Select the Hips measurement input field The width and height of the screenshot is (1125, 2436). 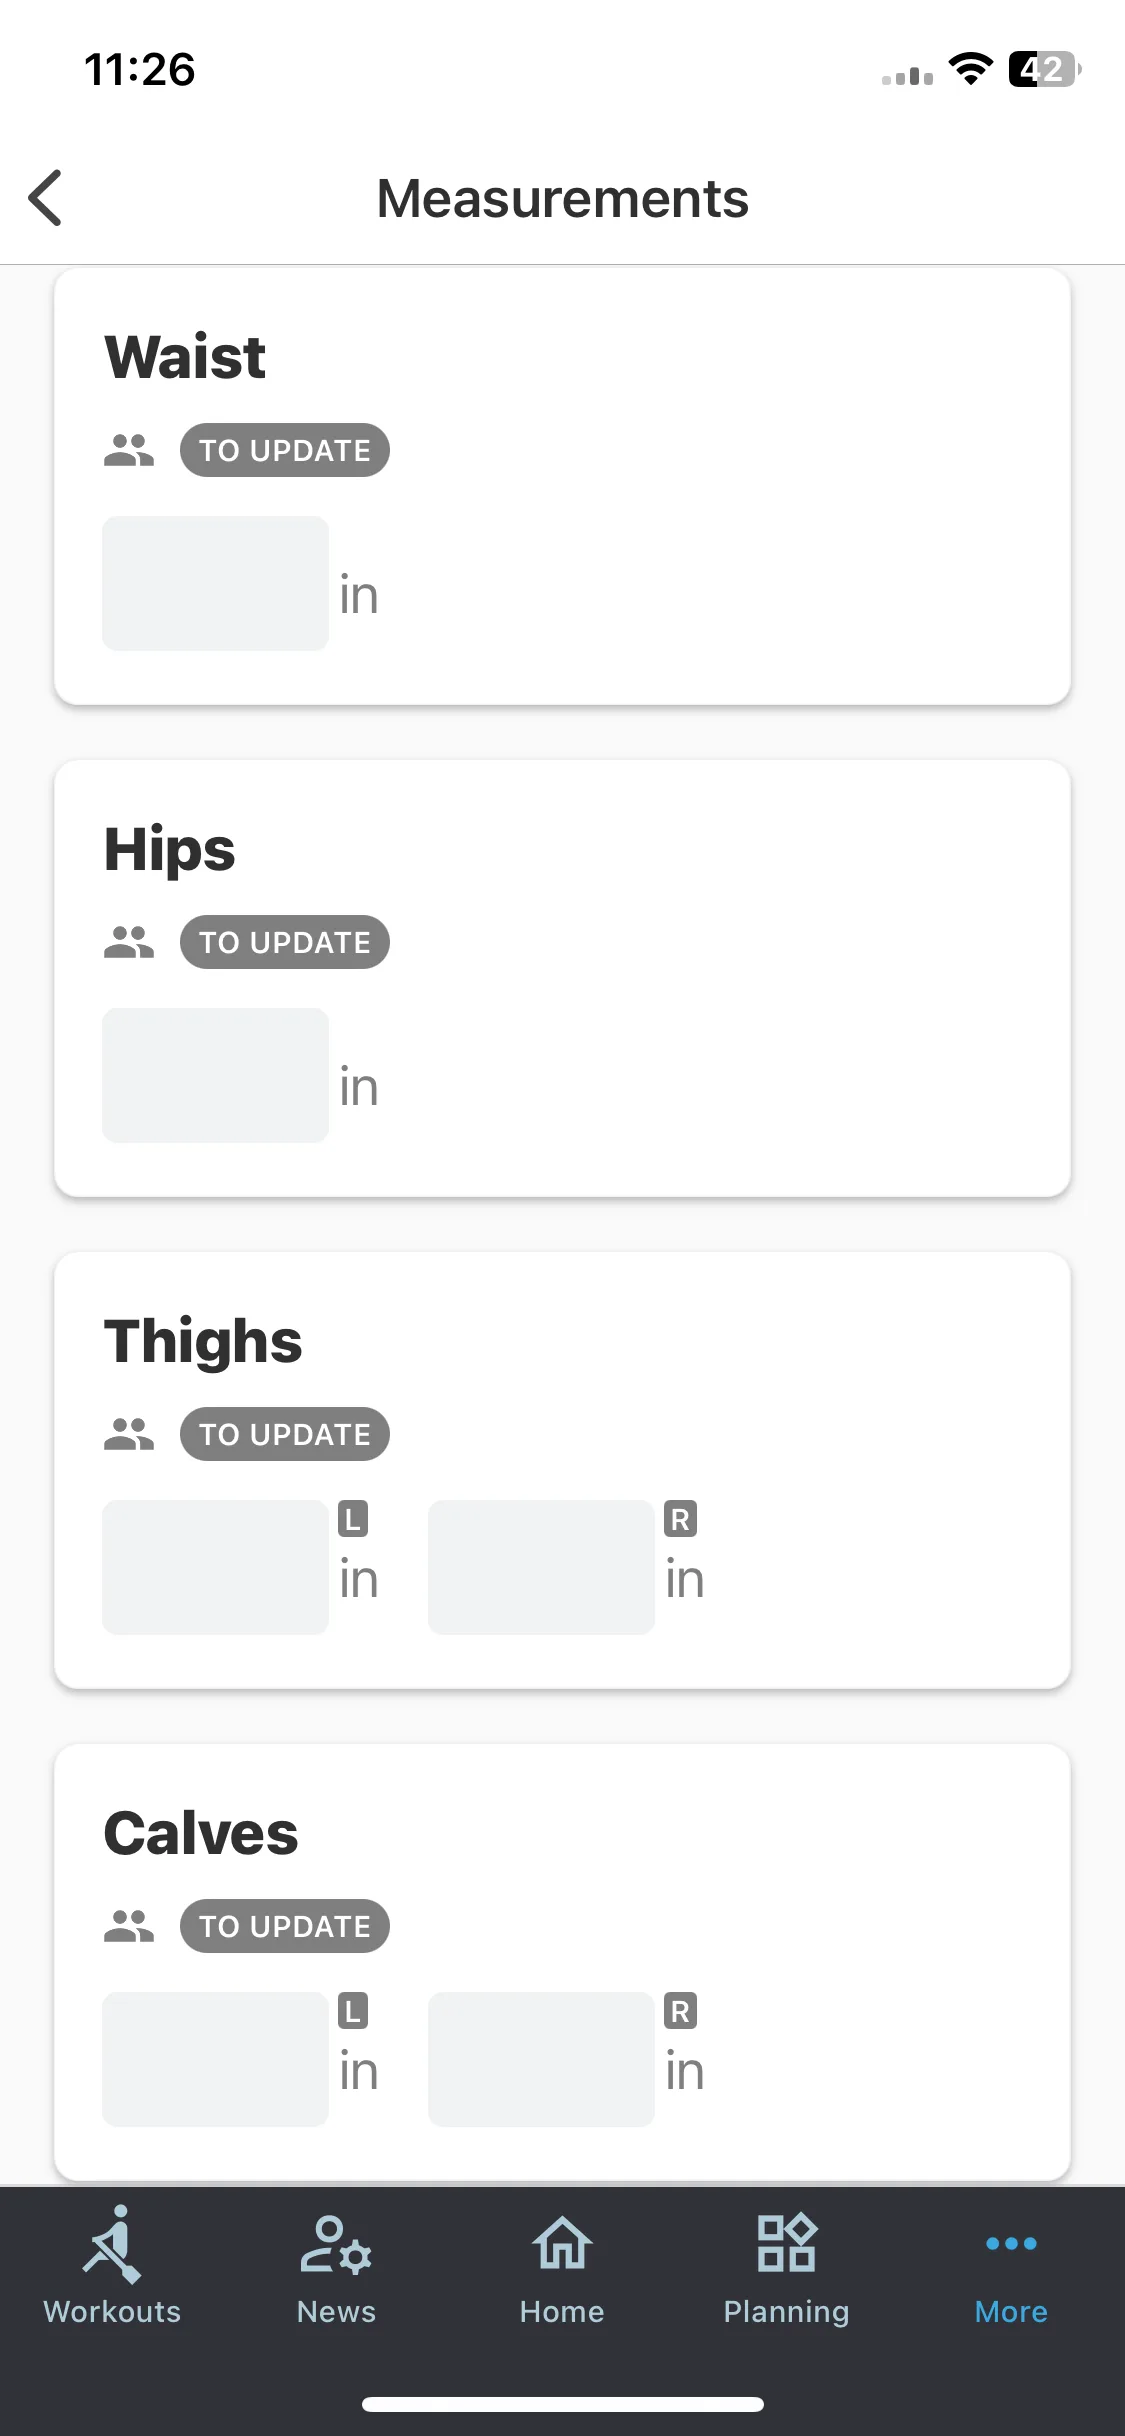215,1075
